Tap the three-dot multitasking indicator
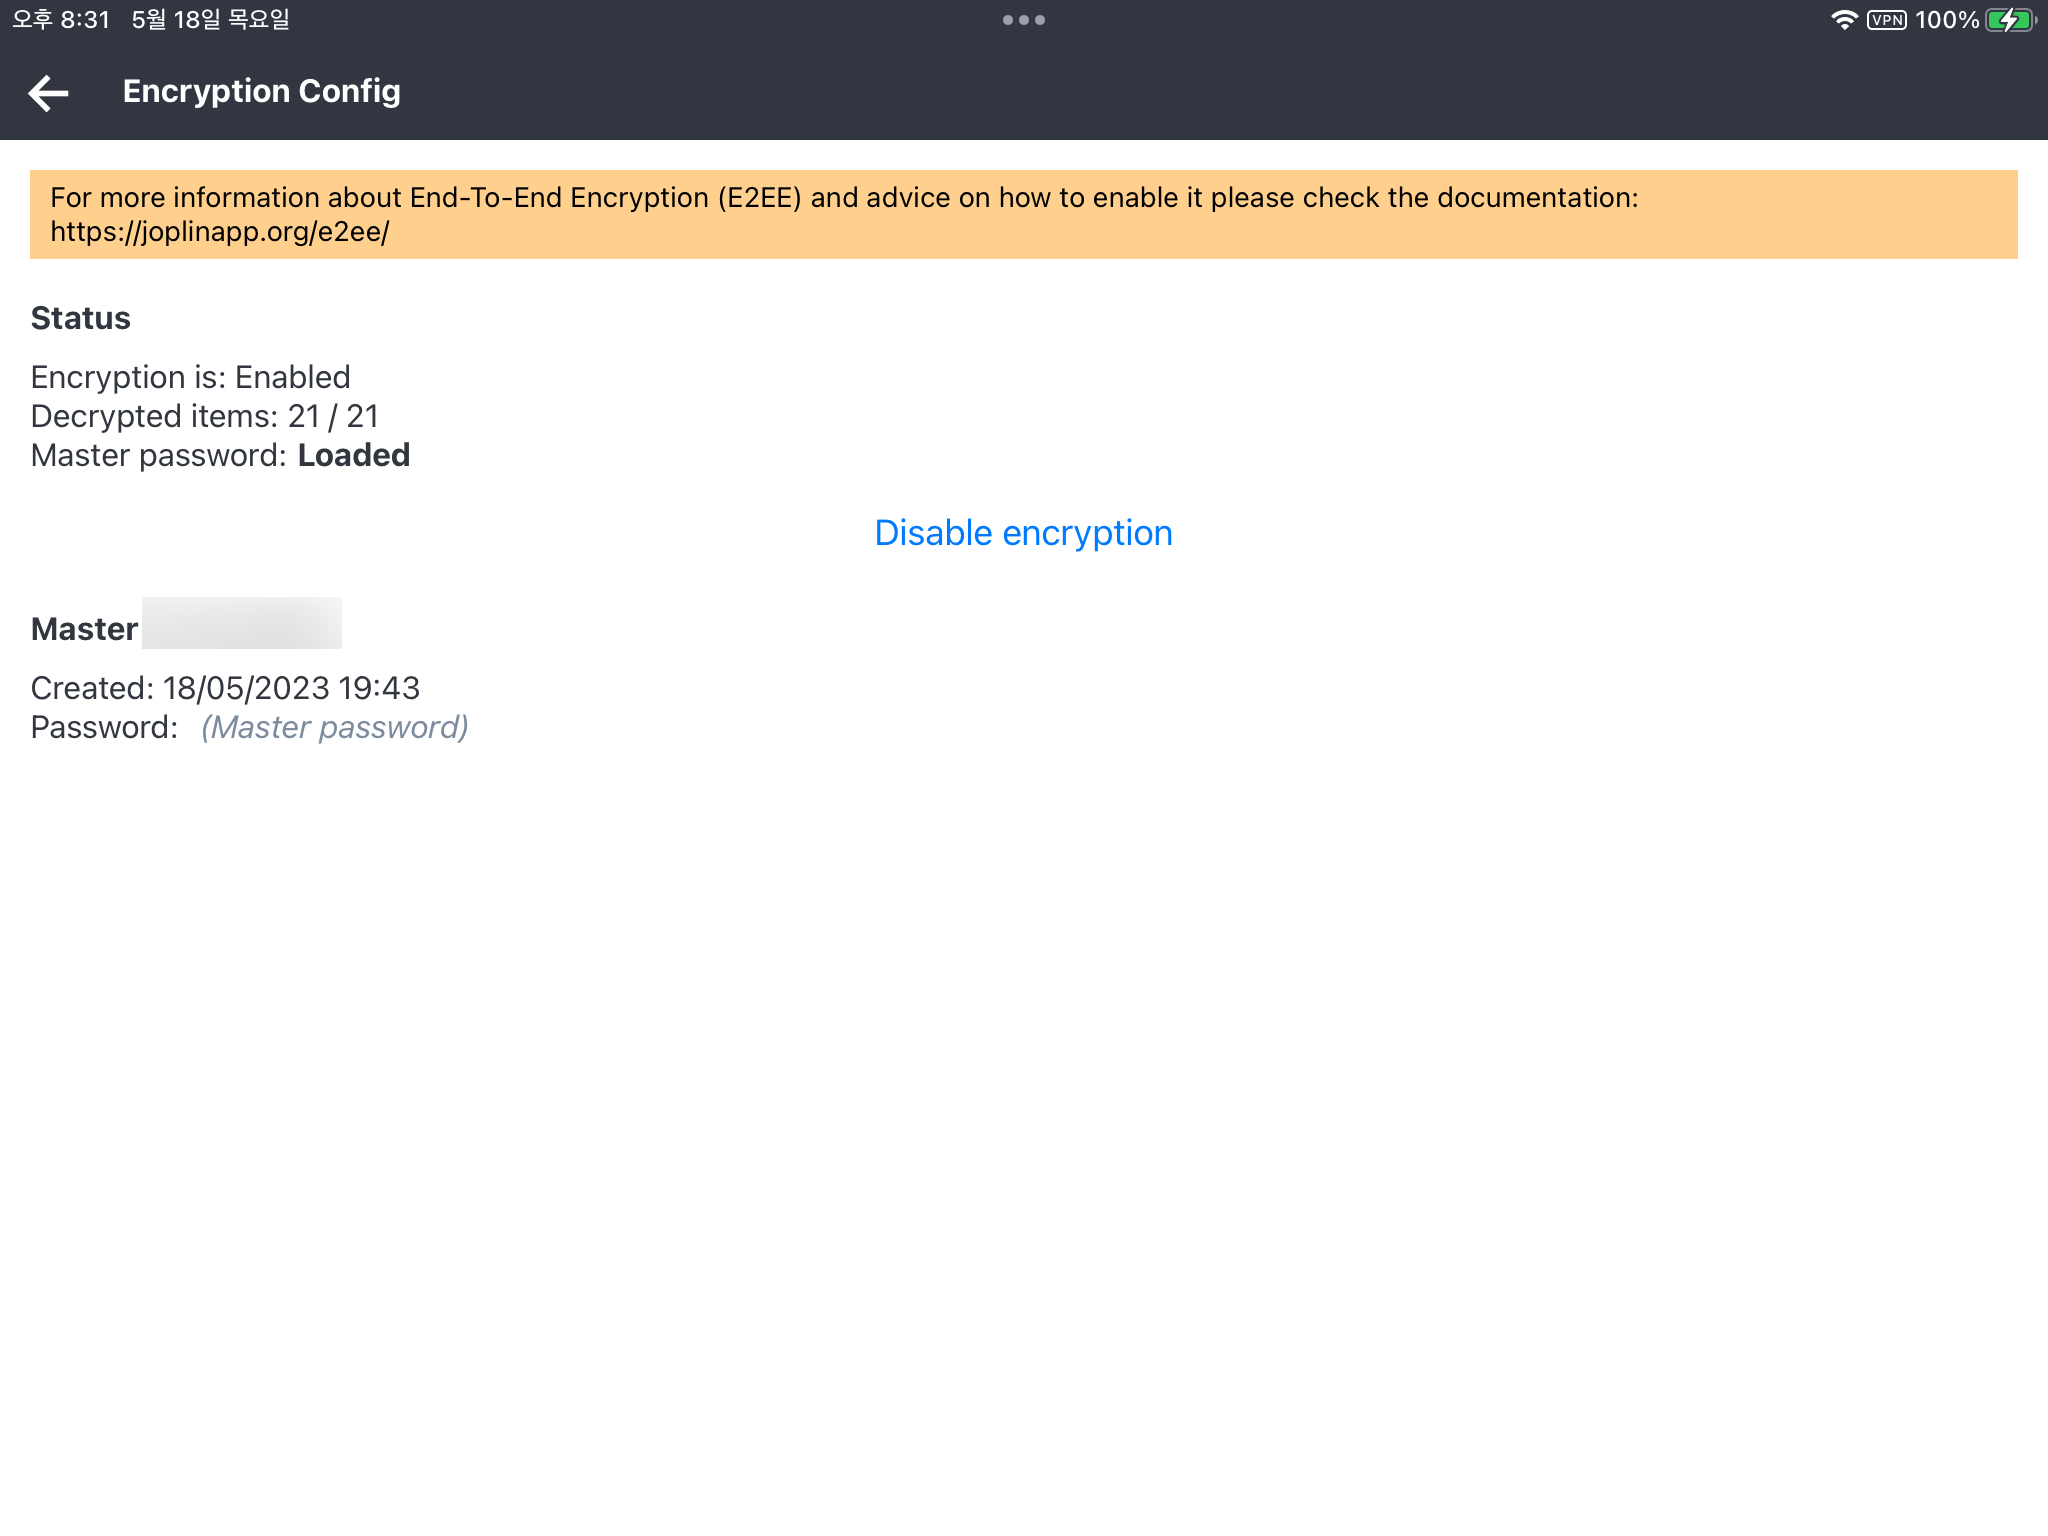 point(1023,20)
